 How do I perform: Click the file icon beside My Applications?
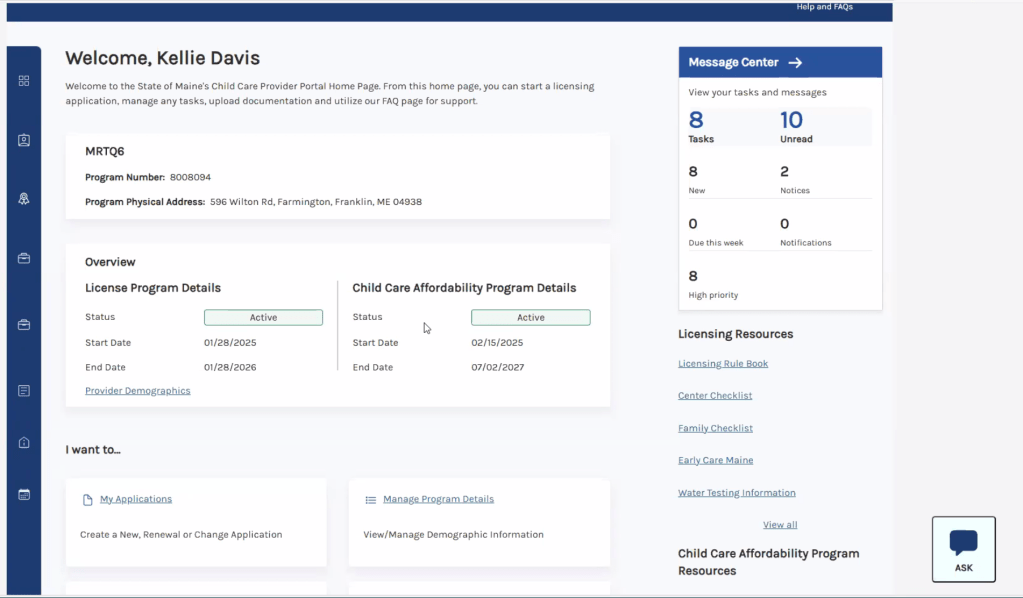point(87,499)
